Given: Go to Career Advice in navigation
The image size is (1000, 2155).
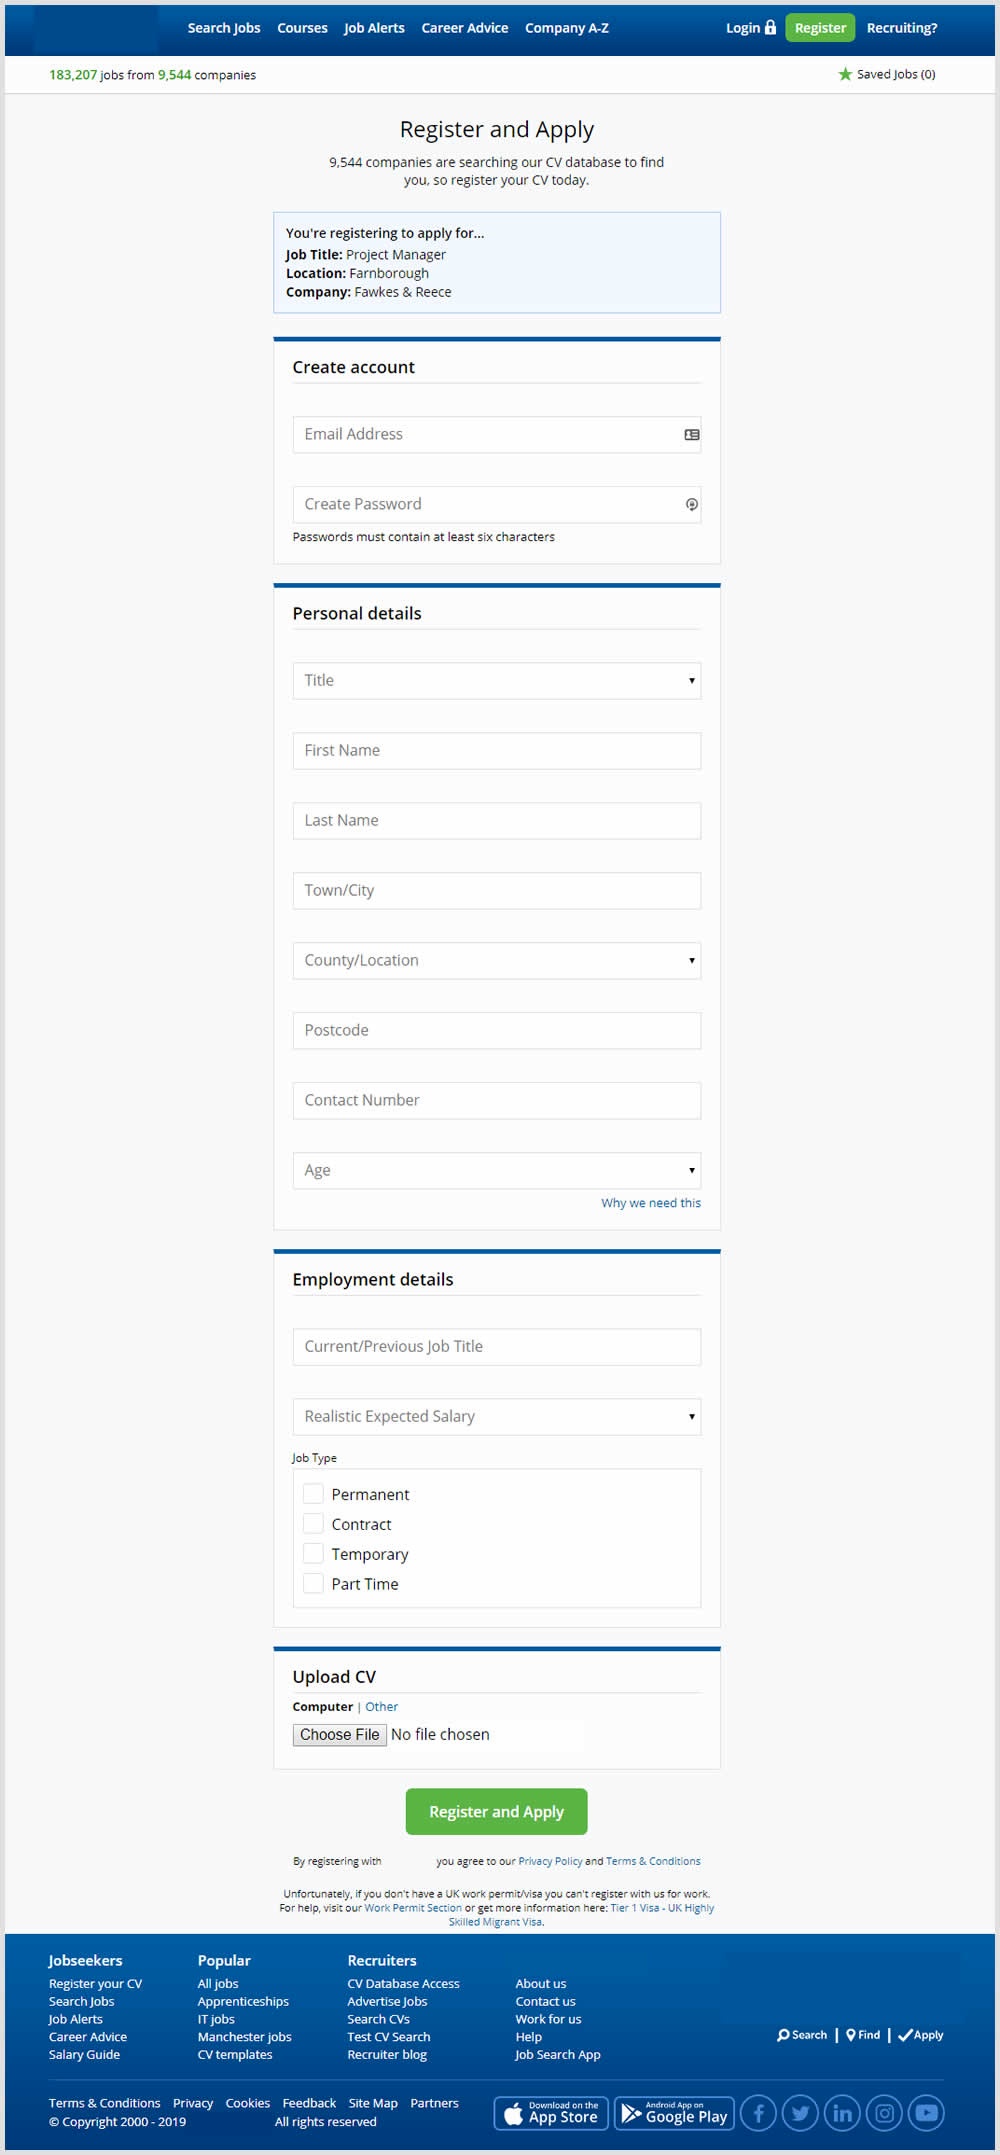Looking at the screenshot, I should tap(464, 28).
